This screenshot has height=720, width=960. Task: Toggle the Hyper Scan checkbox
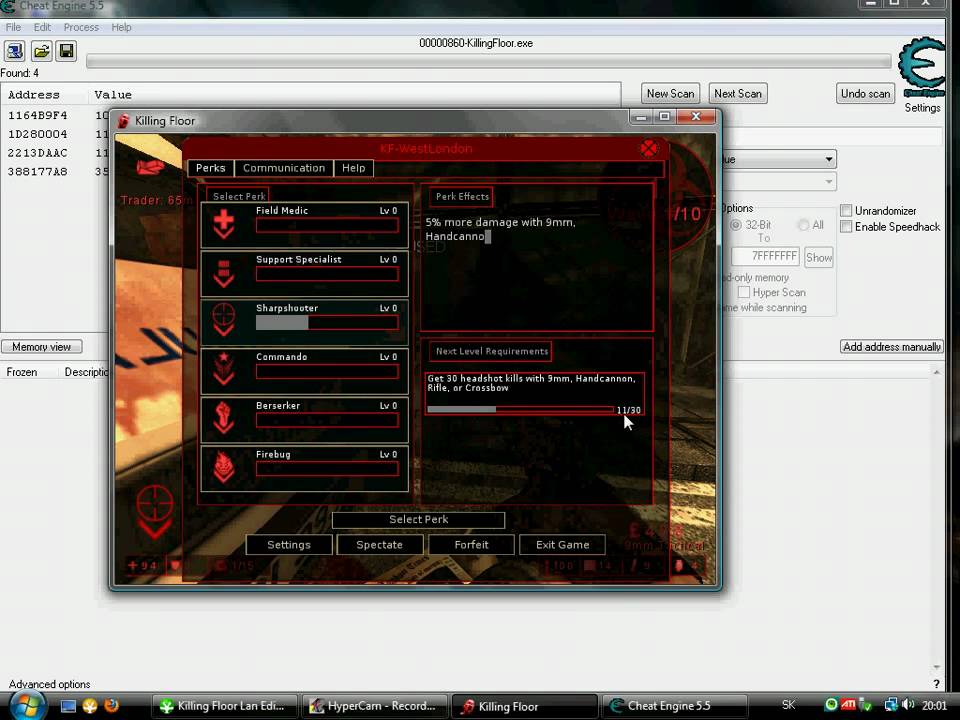coord(744,292)
